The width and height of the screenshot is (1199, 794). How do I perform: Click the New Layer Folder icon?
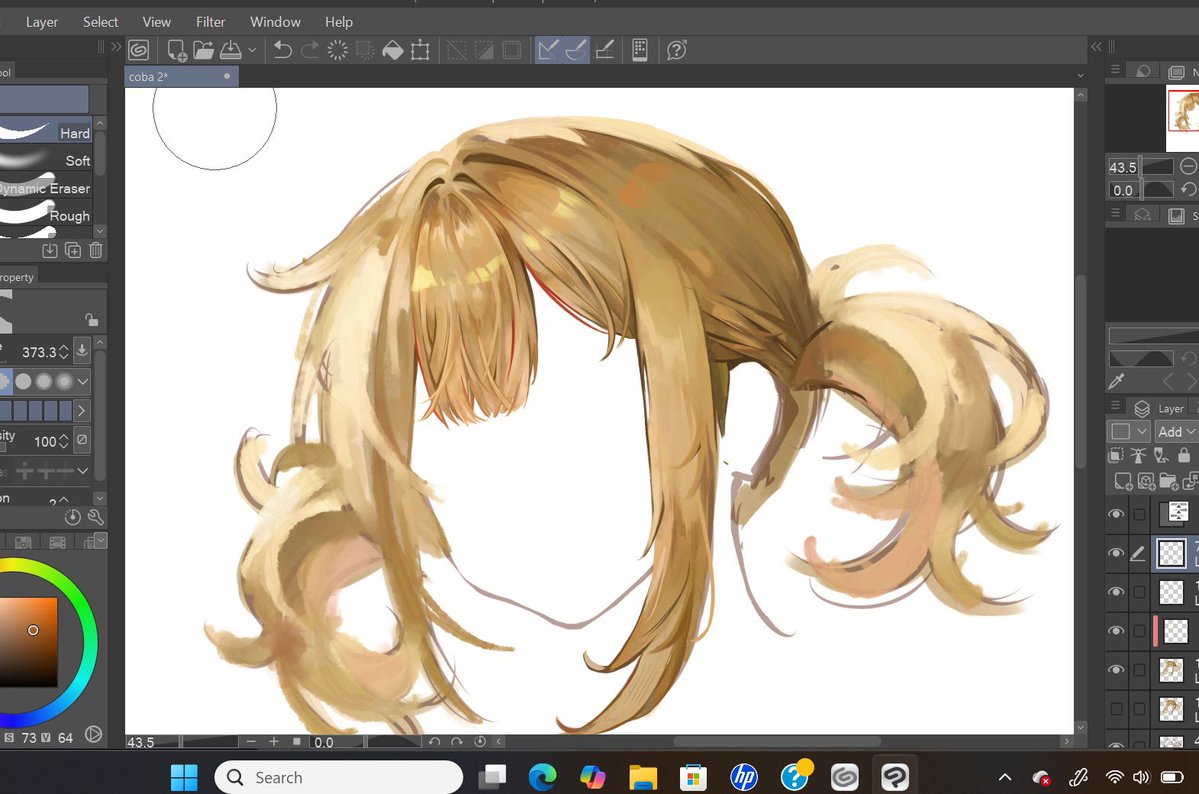point(1168,481)
